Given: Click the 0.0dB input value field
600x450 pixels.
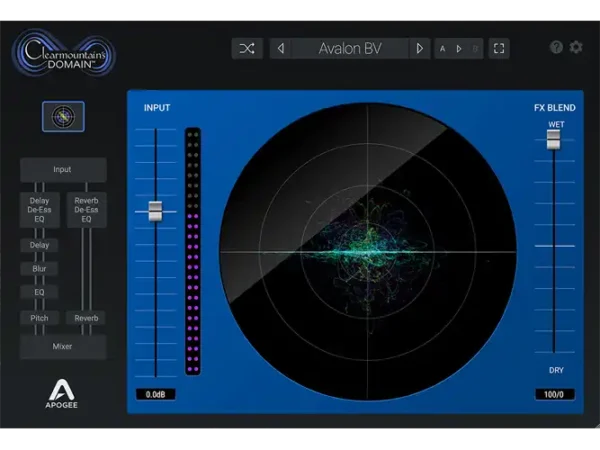Looking at the screenshot, I should tap(156, 395).
